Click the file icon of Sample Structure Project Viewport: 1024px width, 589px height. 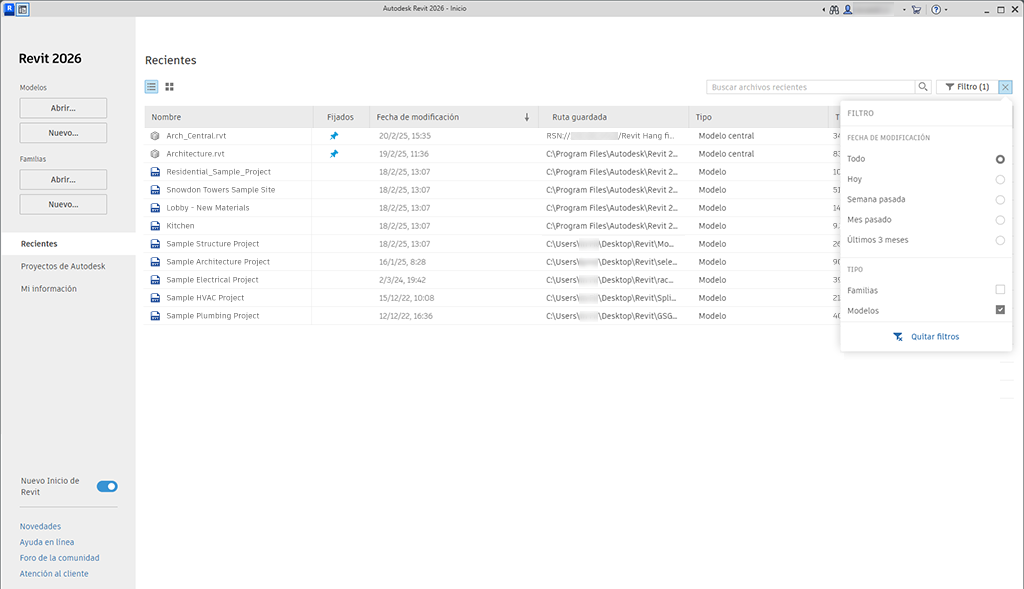click(x=155, y=244)
